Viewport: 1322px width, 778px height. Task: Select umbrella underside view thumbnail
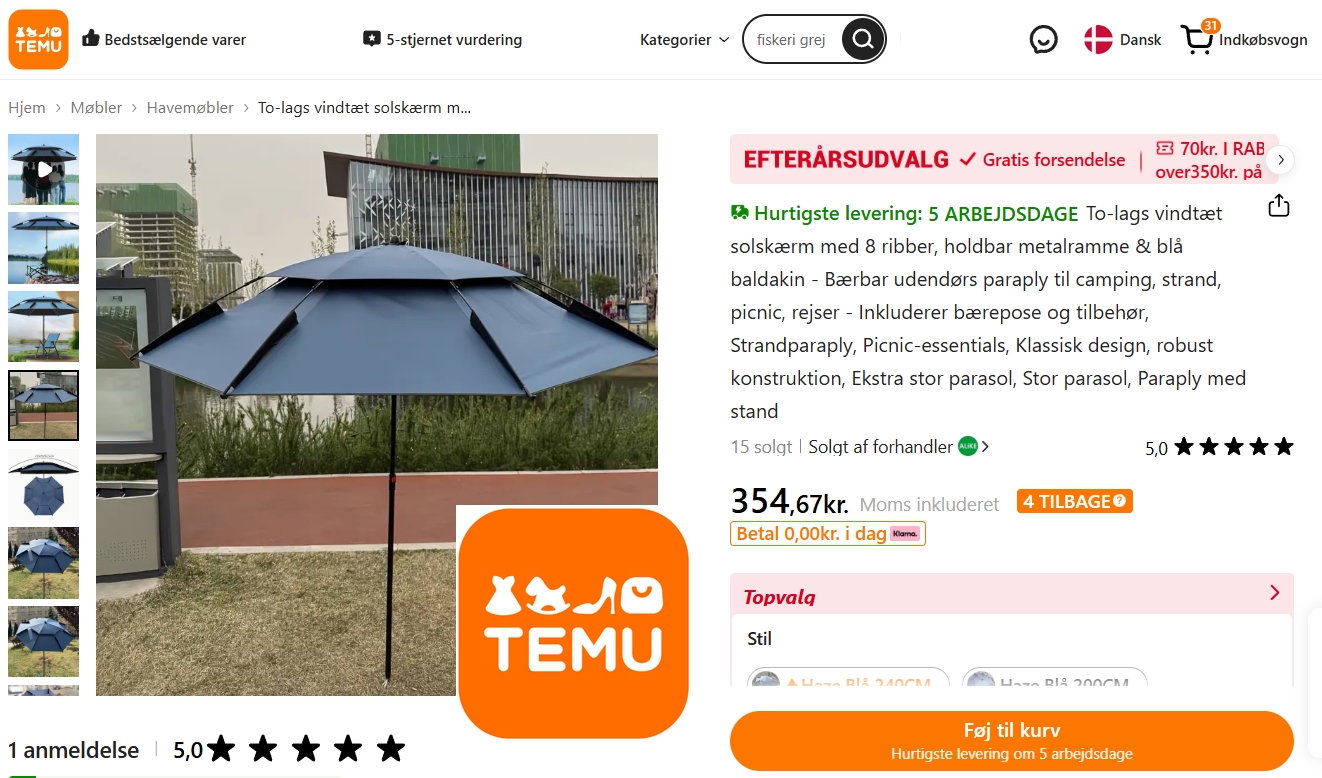pyautogui.click(x=44, y=484)
